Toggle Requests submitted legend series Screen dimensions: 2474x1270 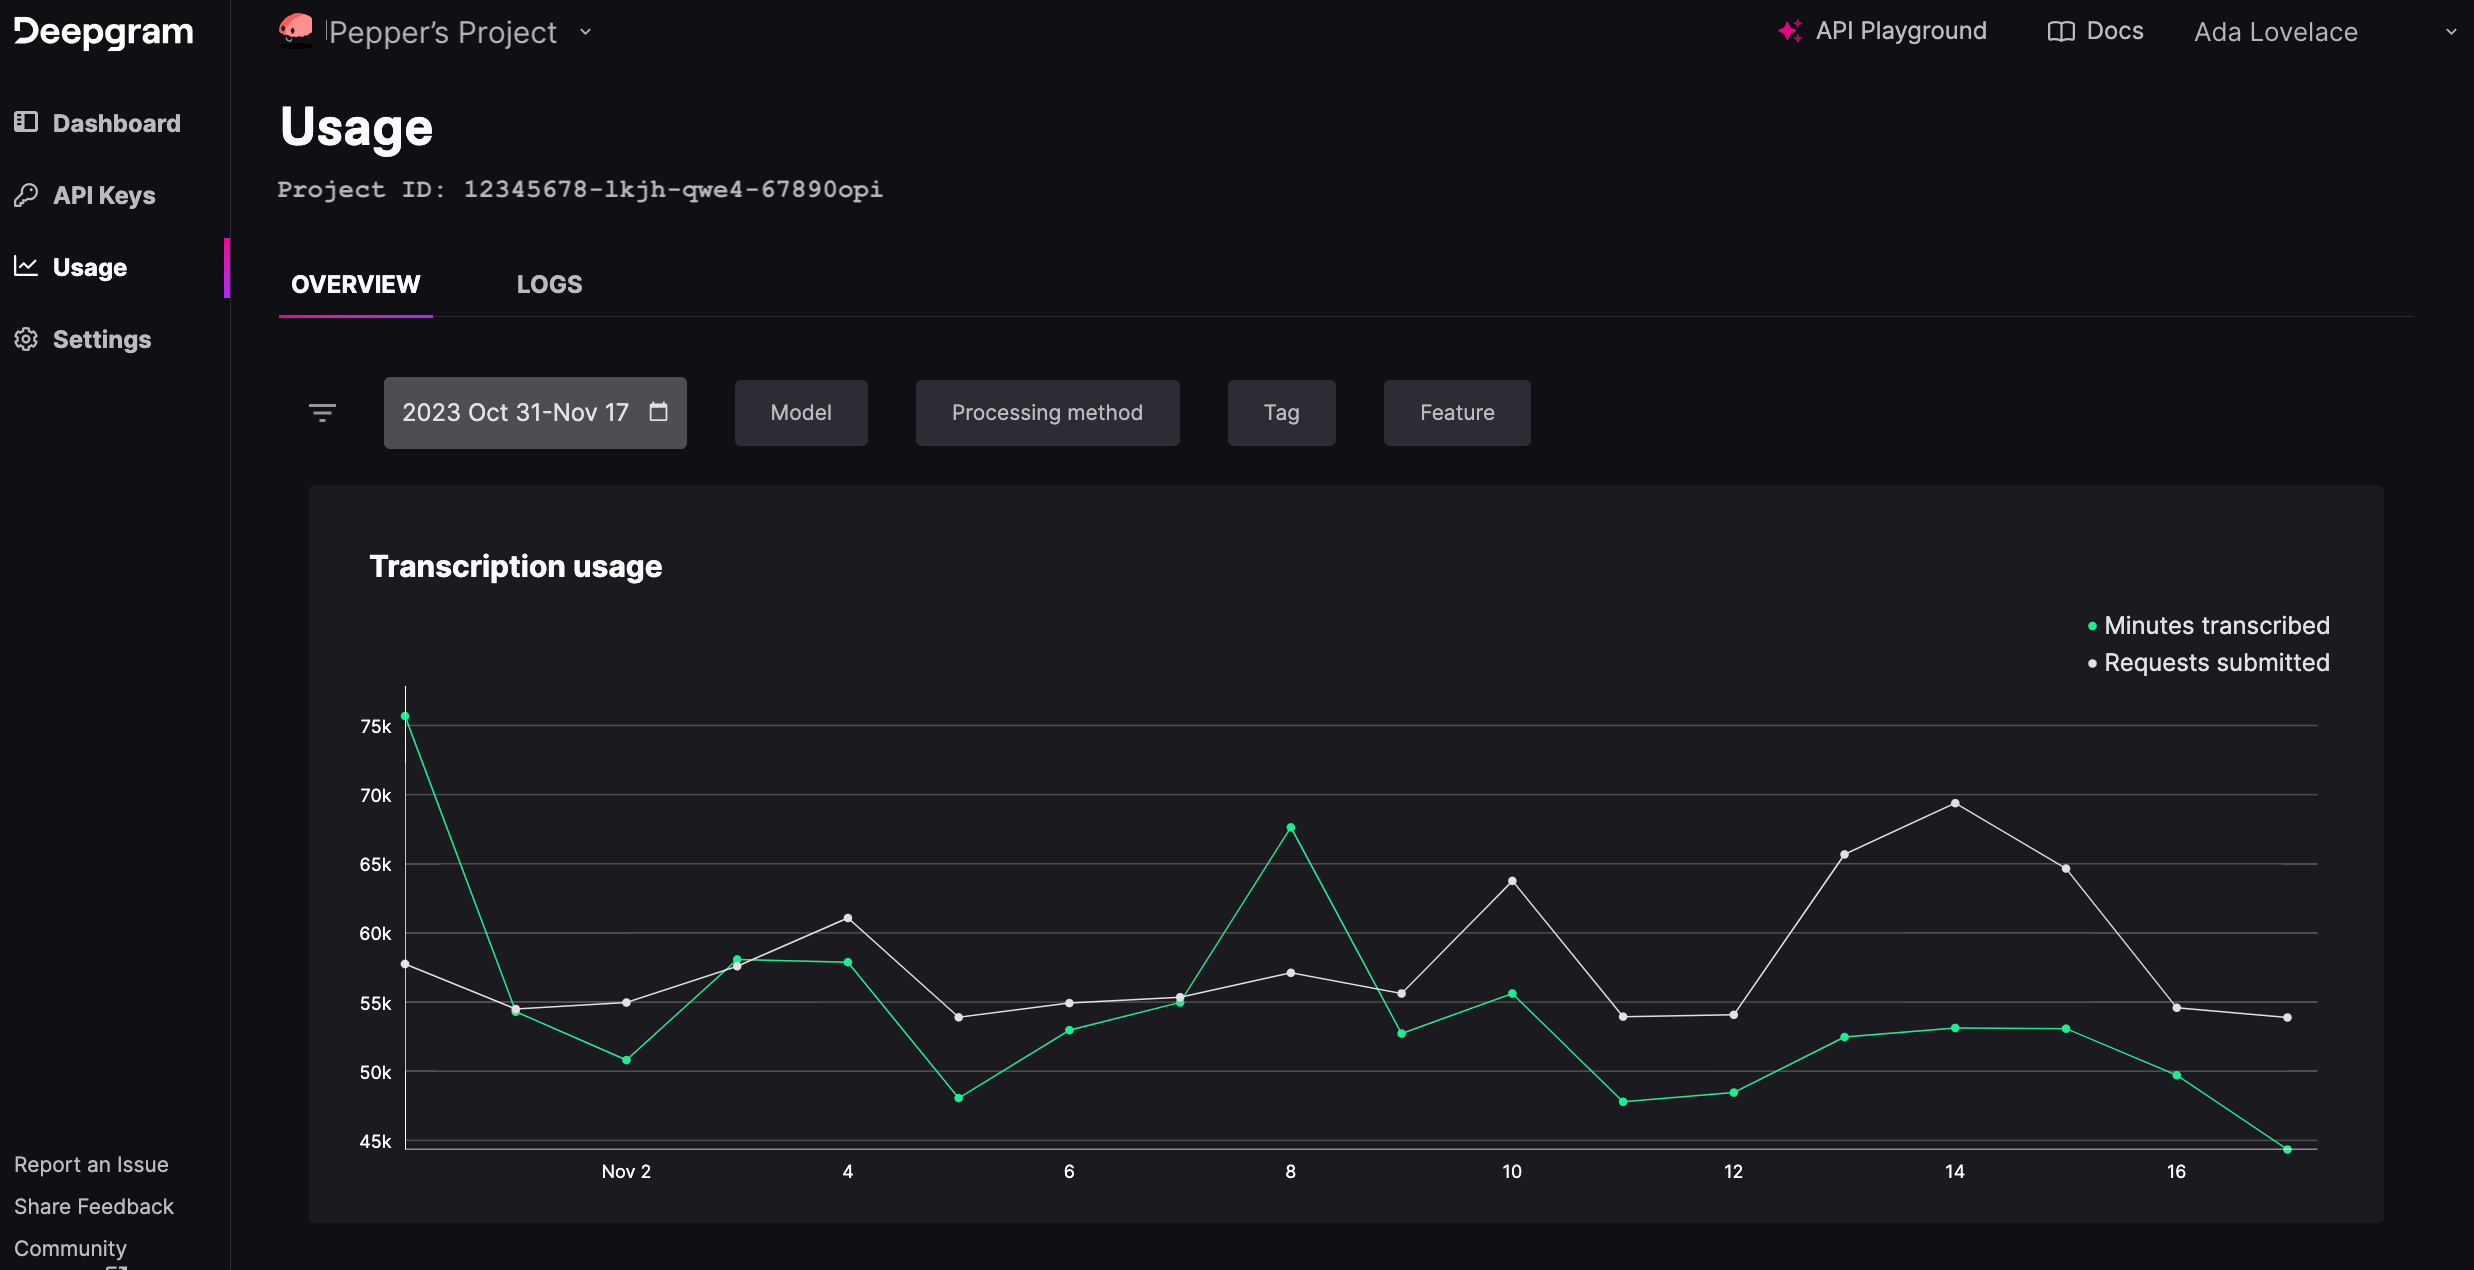2216,663
